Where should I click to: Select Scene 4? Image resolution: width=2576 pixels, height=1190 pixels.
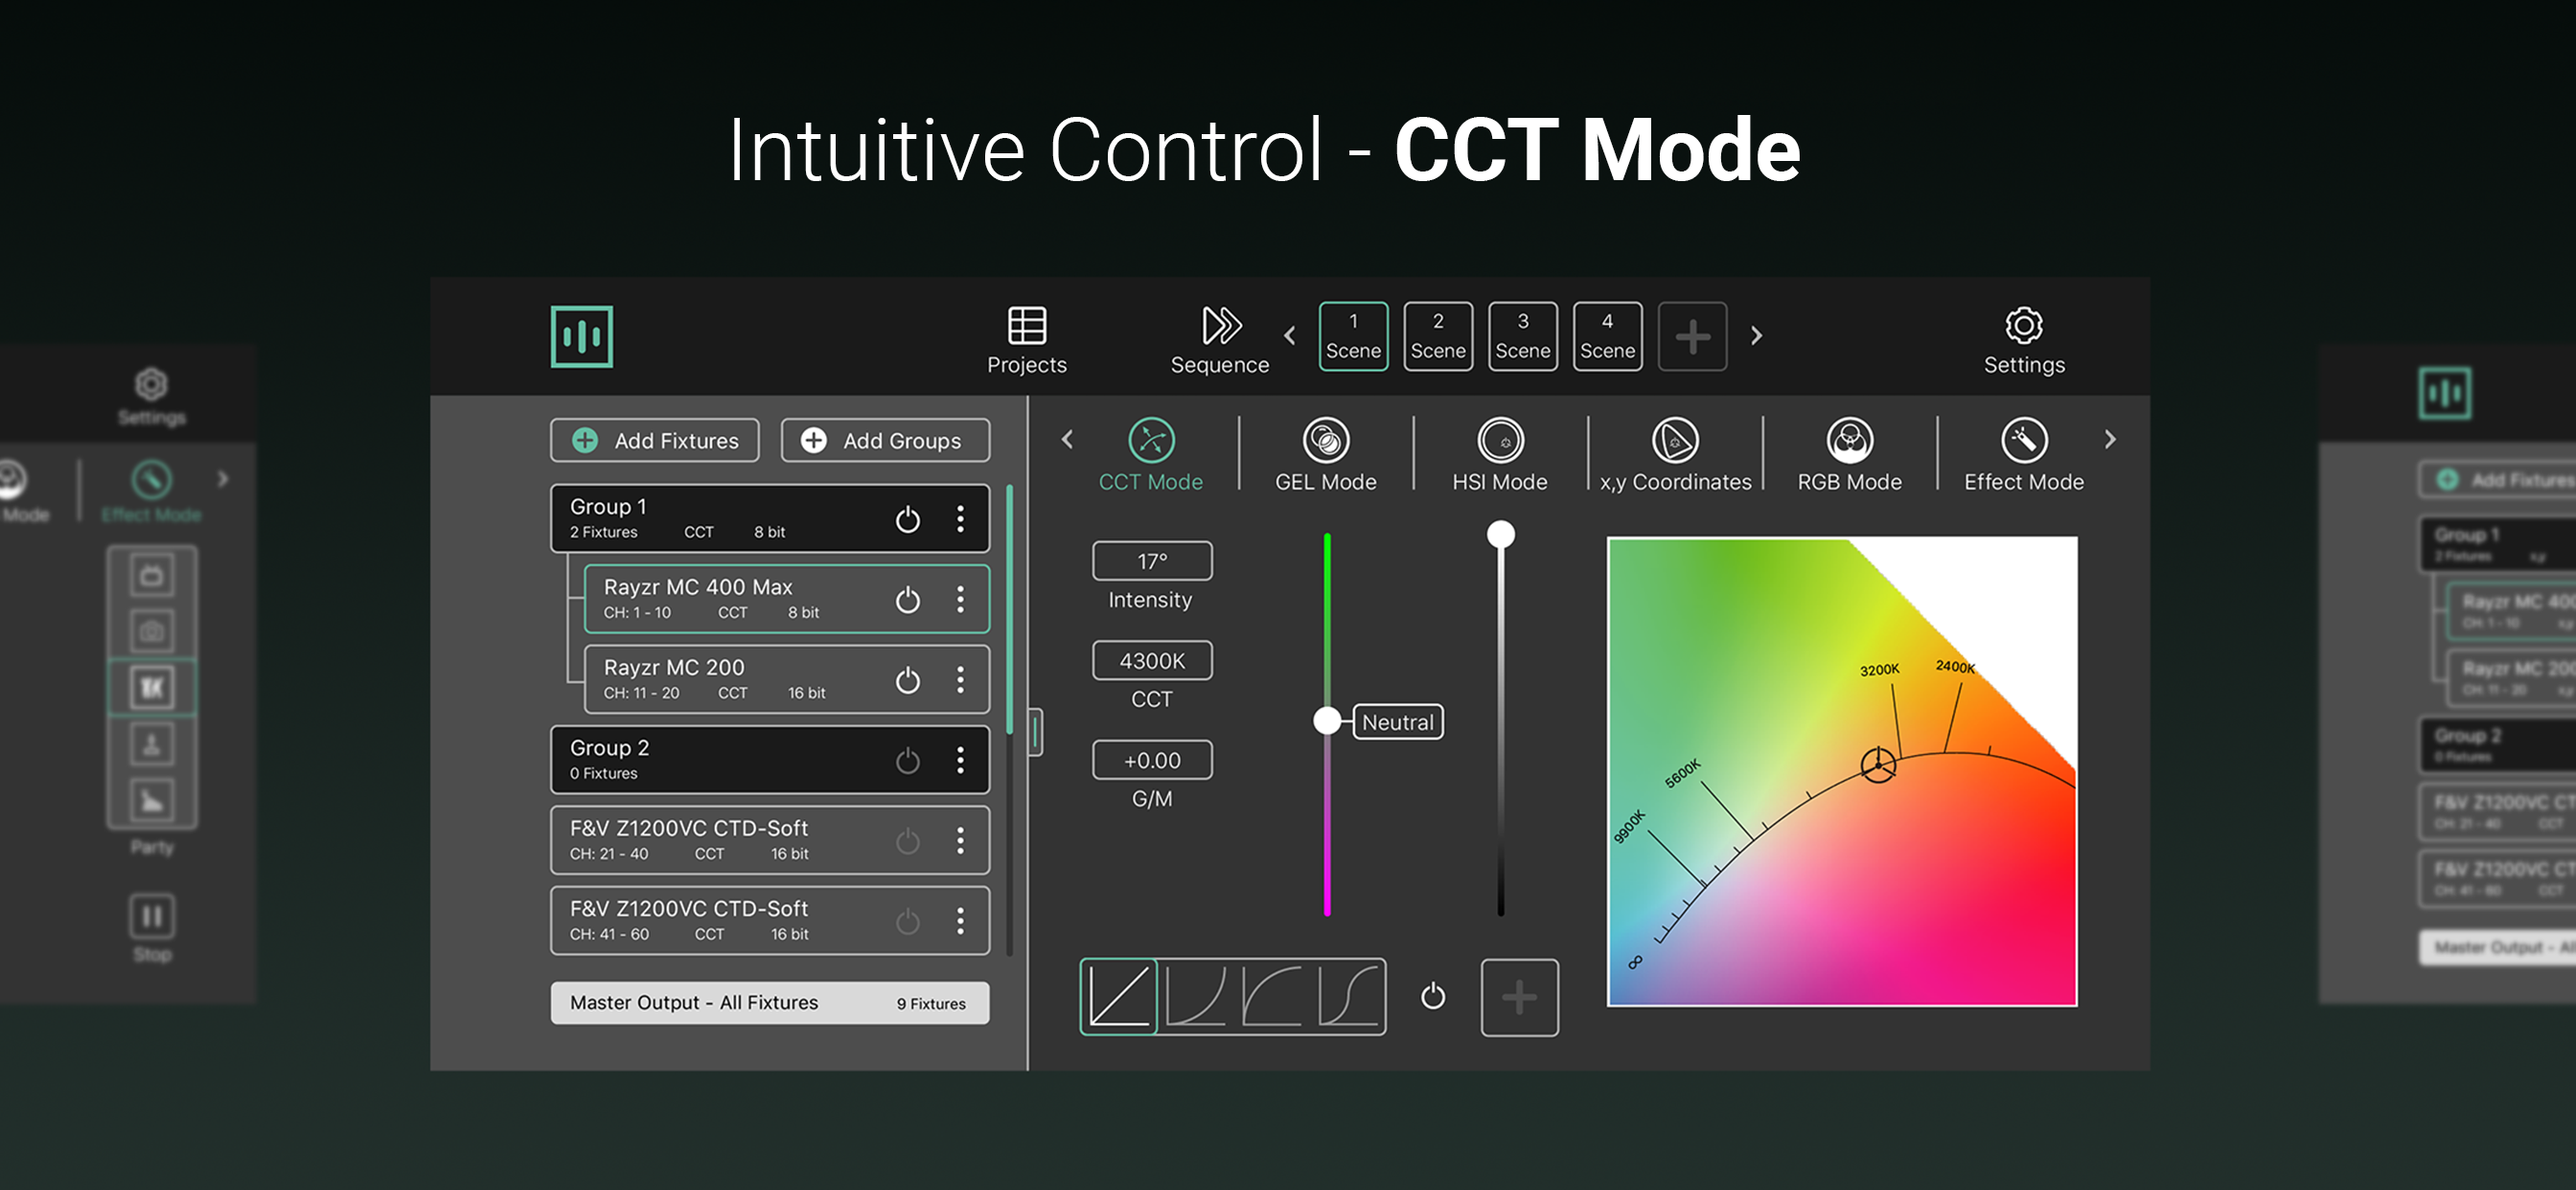tap(1607, 336)
